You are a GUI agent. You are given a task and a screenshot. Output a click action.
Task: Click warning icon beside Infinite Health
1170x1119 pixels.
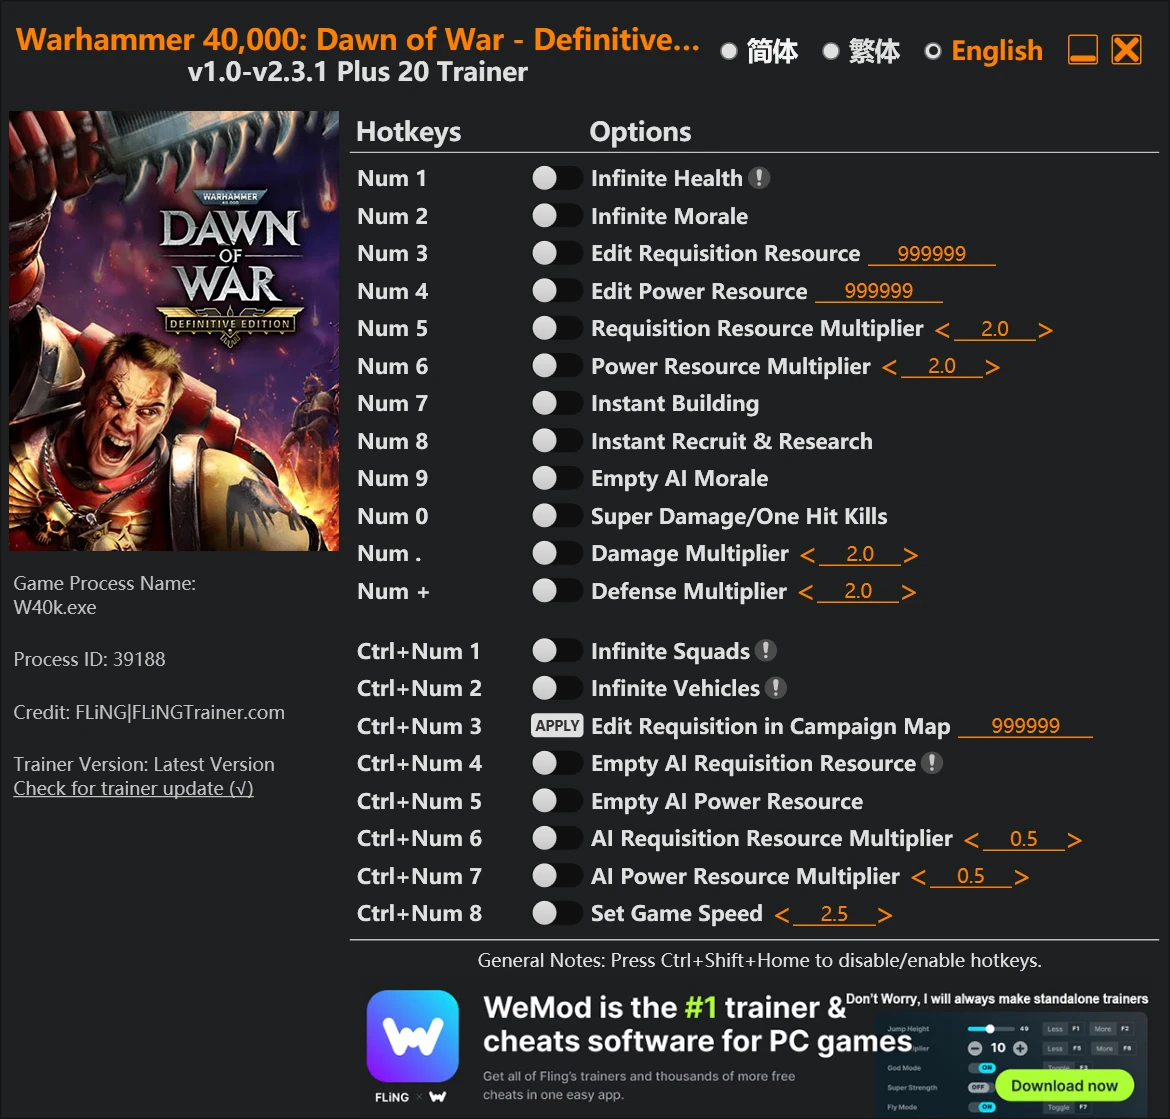[x=760, y=178]
